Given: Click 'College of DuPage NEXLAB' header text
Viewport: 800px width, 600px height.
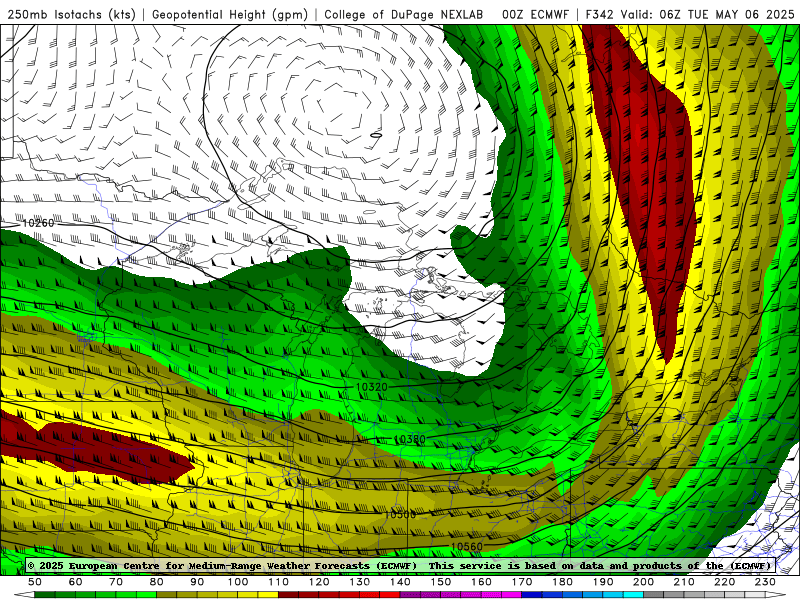Looking at the screenshot, I should (x=404, y=14).
